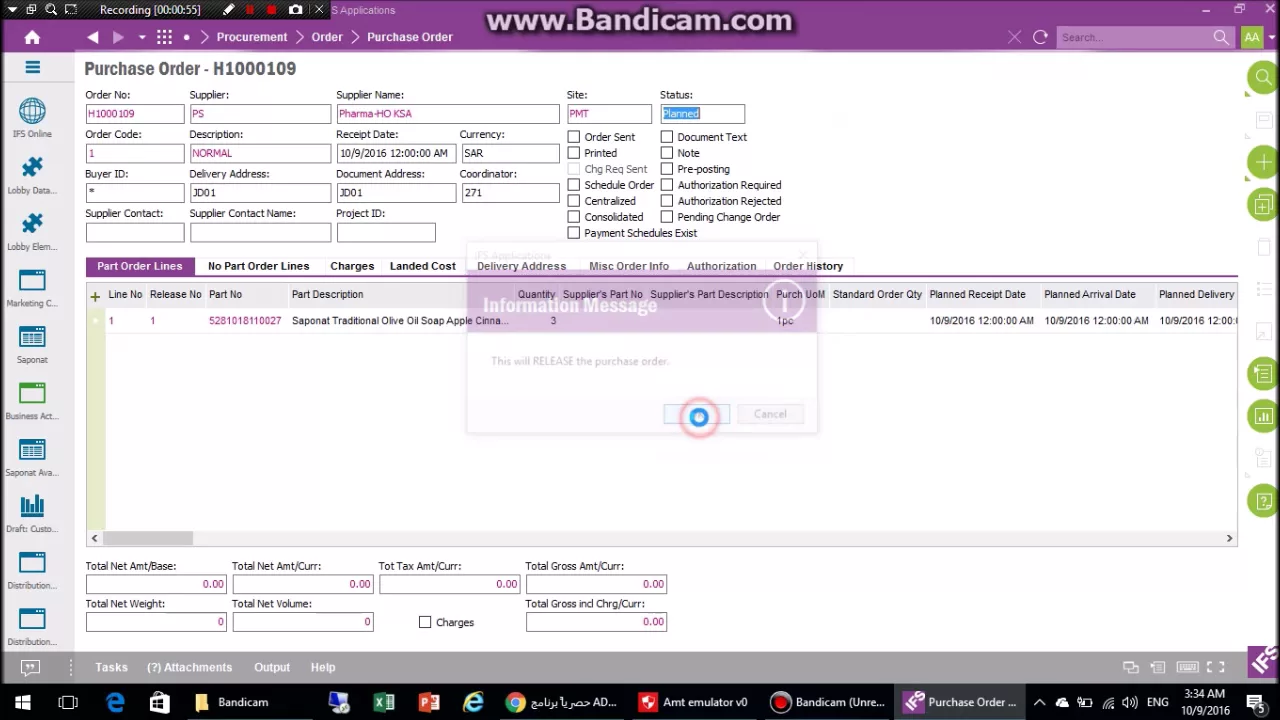Screen dimensions: 1280x720
Task: Open Saponat shortcut in sidebar
Action: click(x=32, y=343)
